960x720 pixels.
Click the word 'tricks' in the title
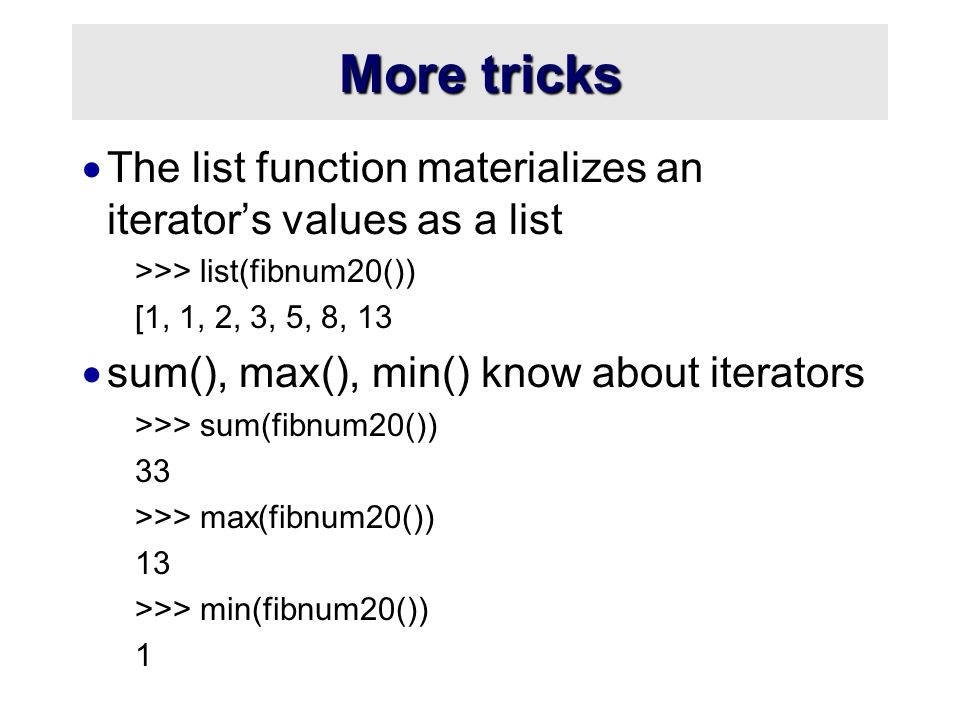552,75
